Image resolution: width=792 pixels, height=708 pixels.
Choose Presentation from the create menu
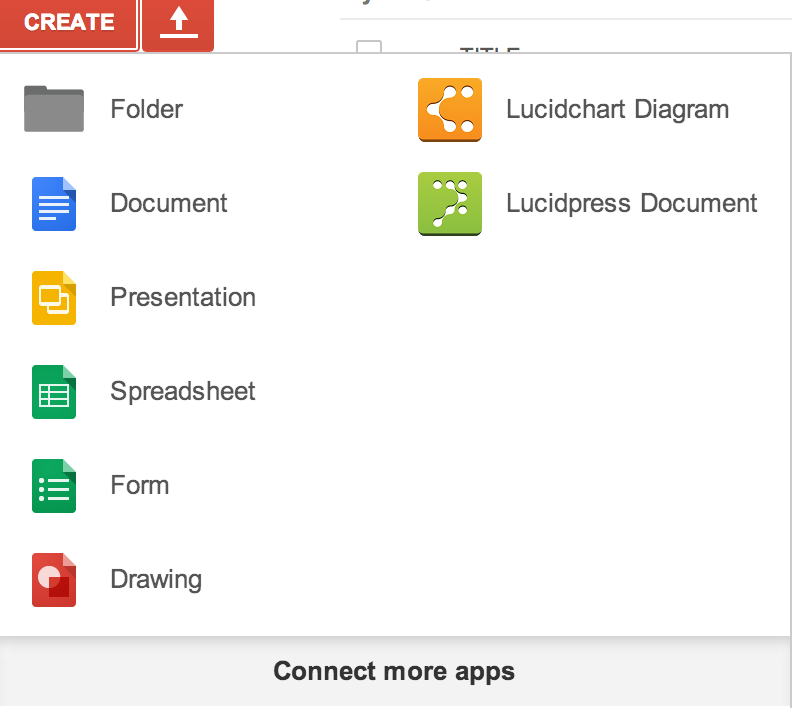pos(183,297)
